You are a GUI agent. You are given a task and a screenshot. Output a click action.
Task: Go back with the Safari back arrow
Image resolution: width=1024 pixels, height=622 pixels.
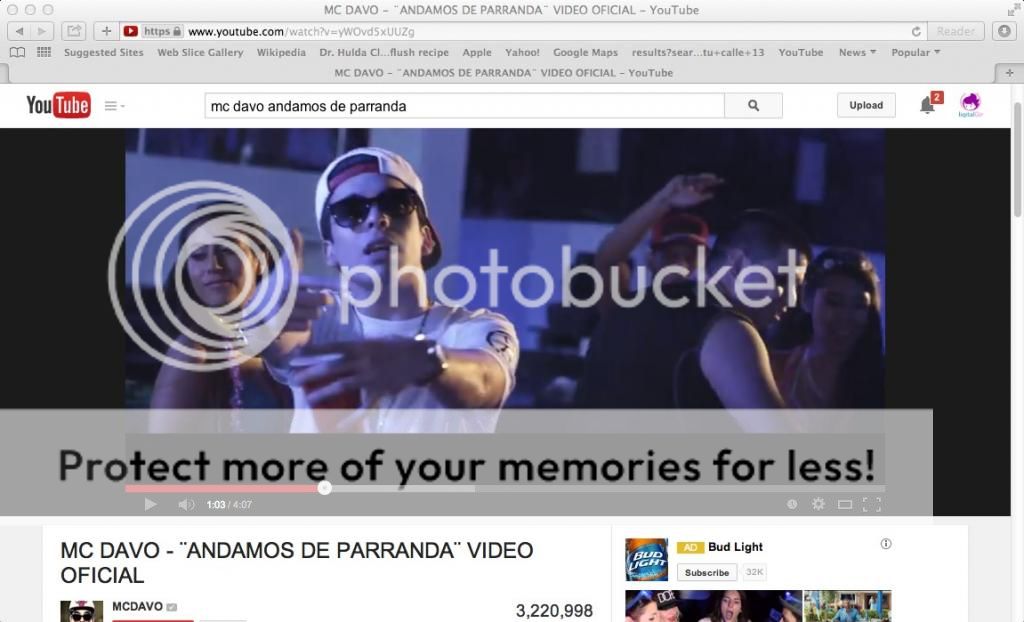tap(20, 31)
